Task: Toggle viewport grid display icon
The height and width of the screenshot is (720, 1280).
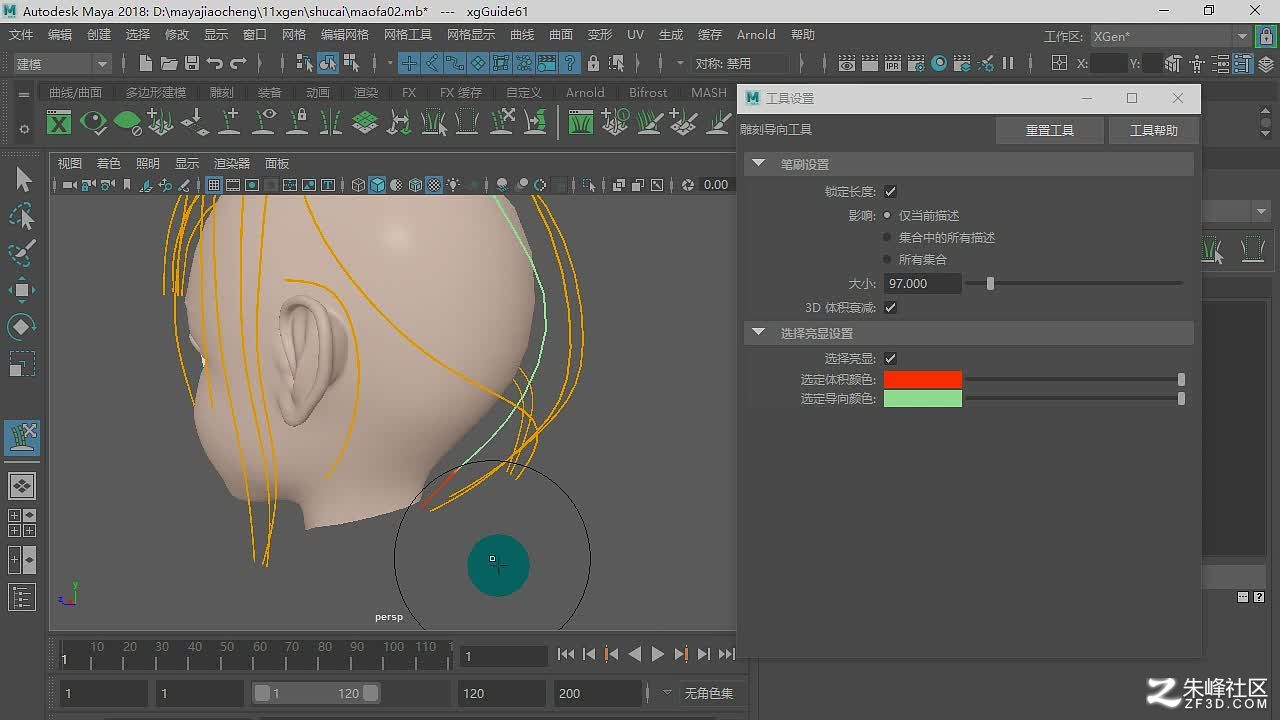Action: (x=214, y=185)
